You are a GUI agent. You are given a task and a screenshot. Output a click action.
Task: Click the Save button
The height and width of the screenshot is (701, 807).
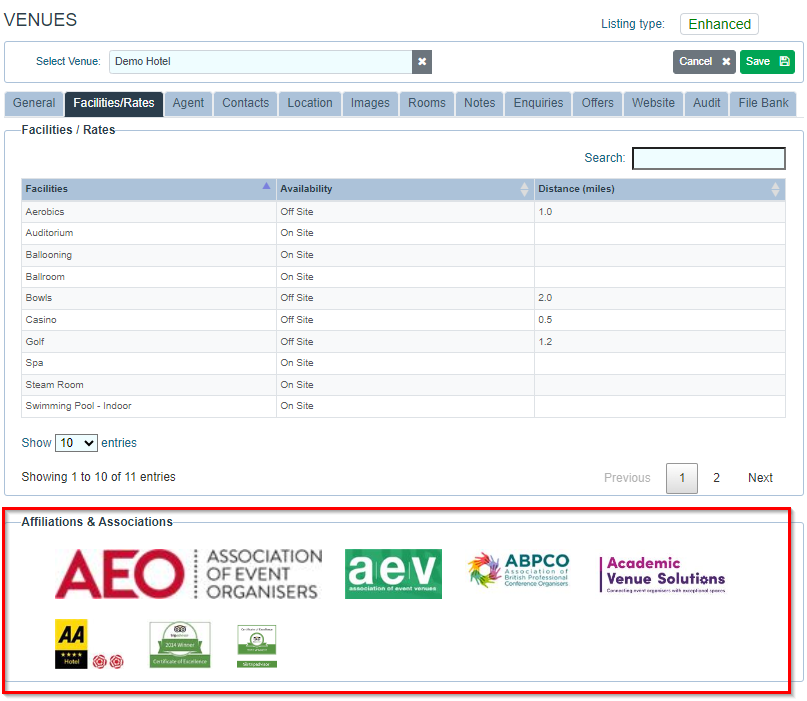tap(767, 62)
